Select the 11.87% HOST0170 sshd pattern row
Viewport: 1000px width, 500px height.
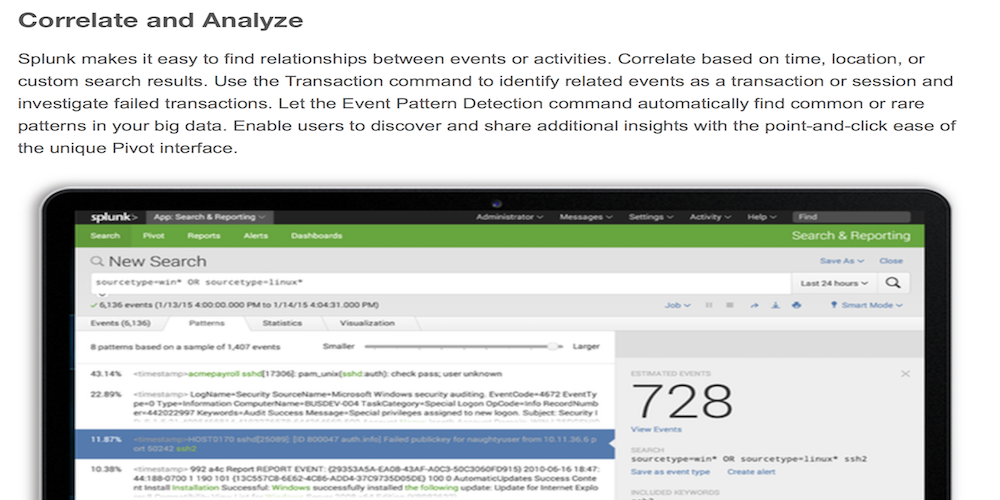point(345,444)
